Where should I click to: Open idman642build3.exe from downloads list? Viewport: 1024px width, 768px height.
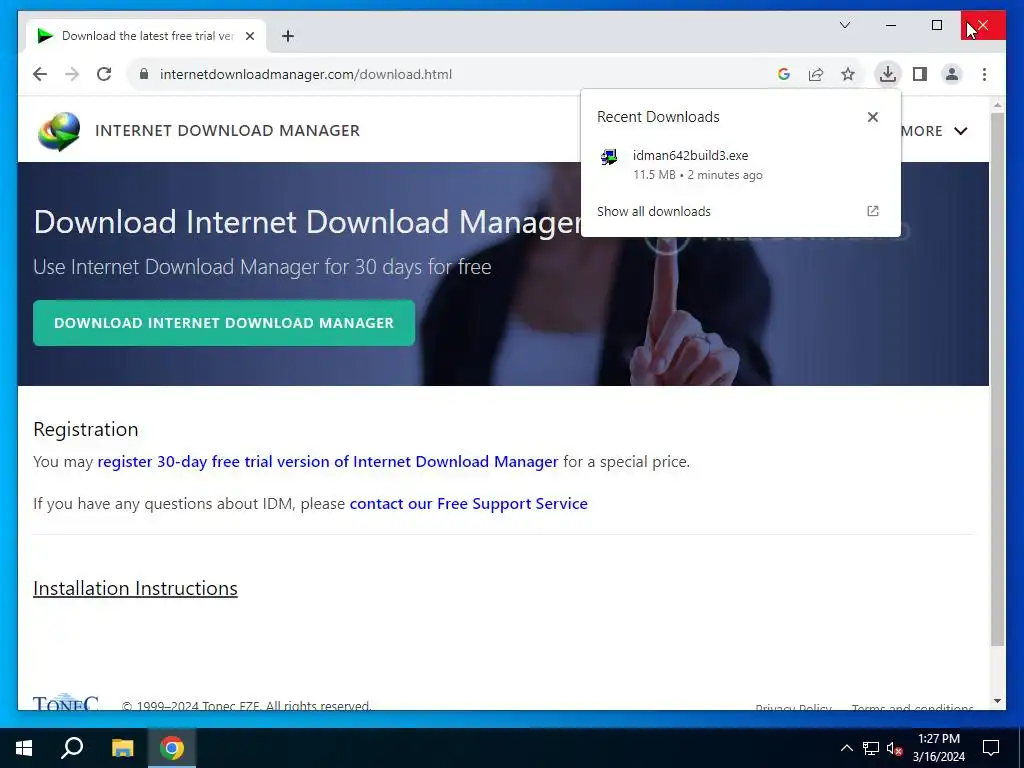pyautogui.click(x=741, y=165)
